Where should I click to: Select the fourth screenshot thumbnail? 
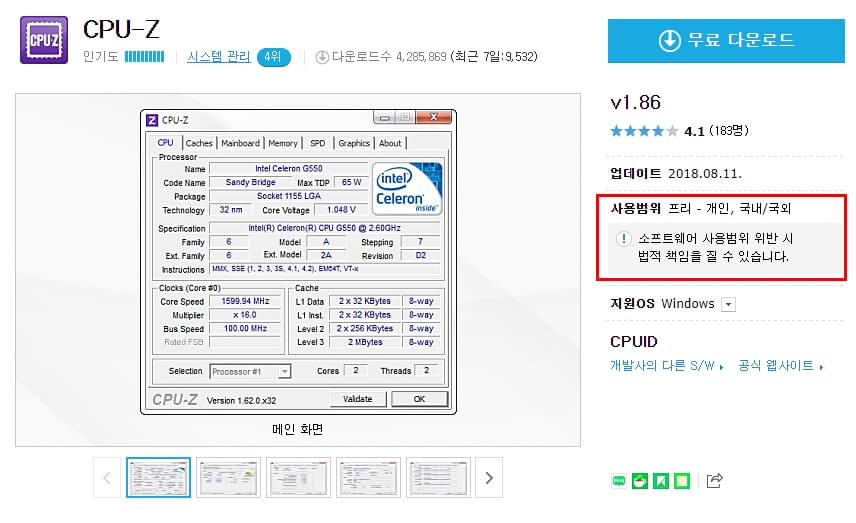[368, 478]
